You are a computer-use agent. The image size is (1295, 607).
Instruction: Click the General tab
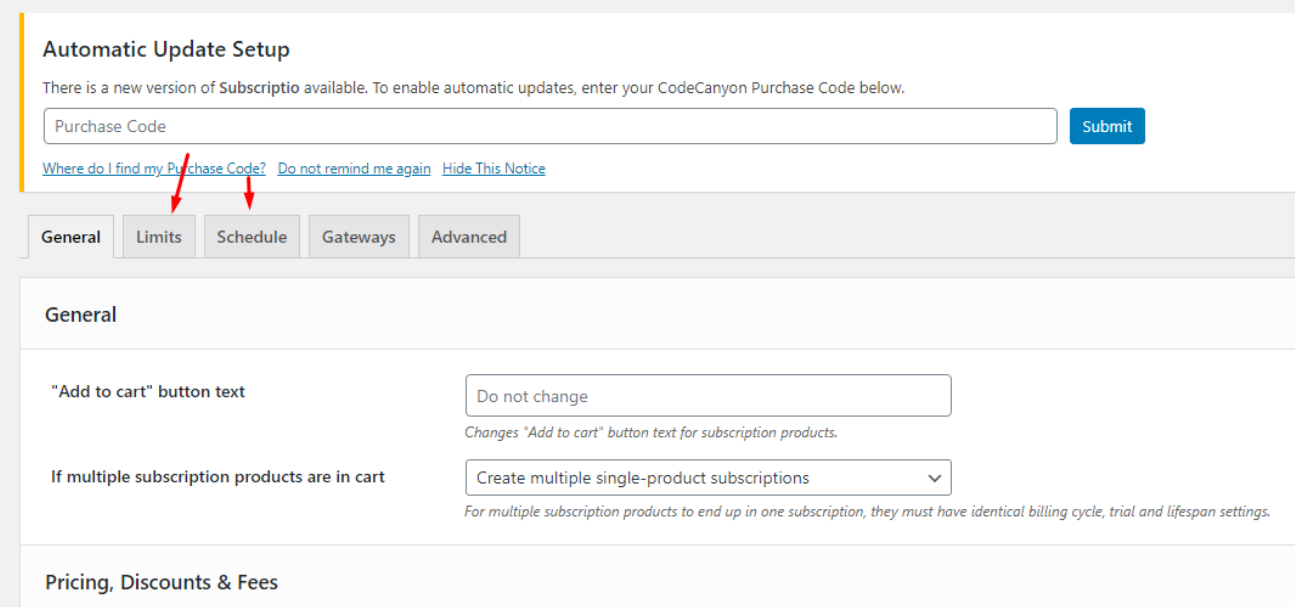[71, 237]
